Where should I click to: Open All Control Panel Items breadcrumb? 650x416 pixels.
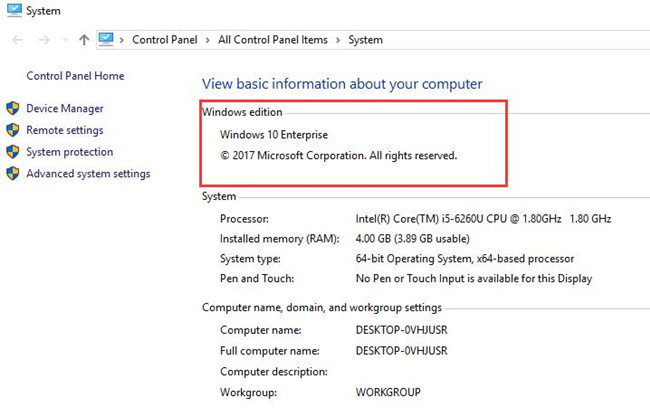click(273, 40)
